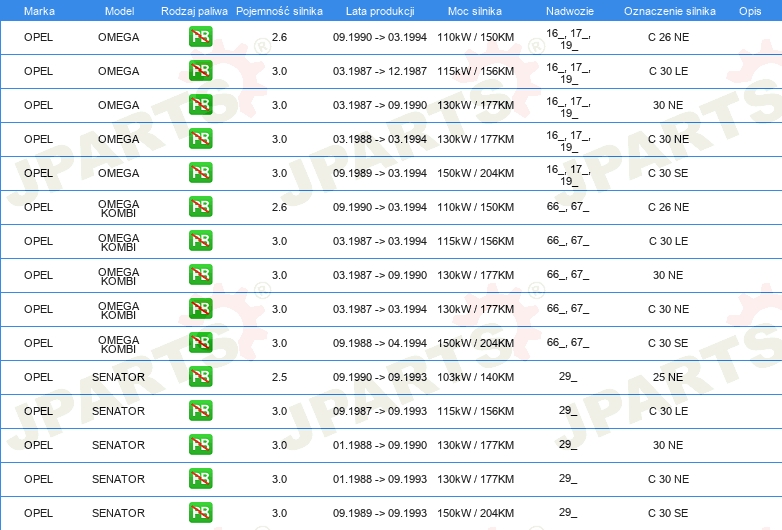Select the 09.1990 -> 09.1993 production dates
Image resolution: width=782 pixels, height=530 pixels.
pyautogui.click(x=380, y=377)
